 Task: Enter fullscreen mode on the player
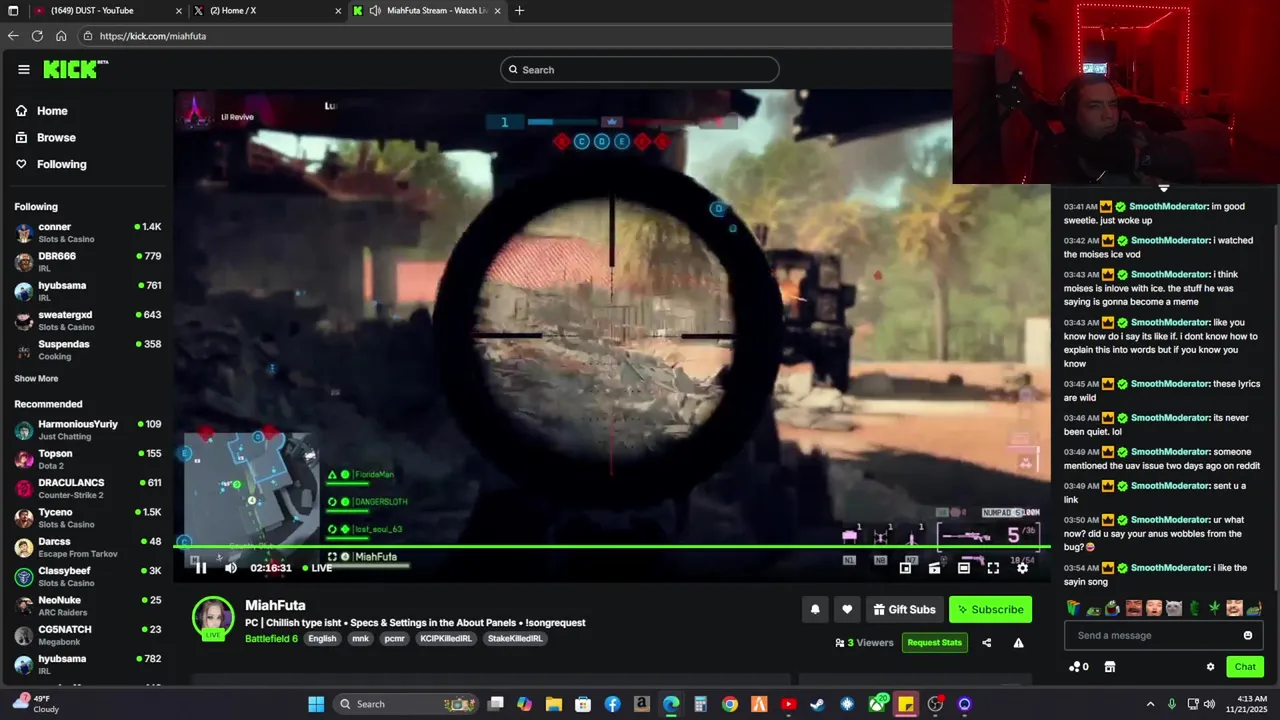click(x=993, y=568)
